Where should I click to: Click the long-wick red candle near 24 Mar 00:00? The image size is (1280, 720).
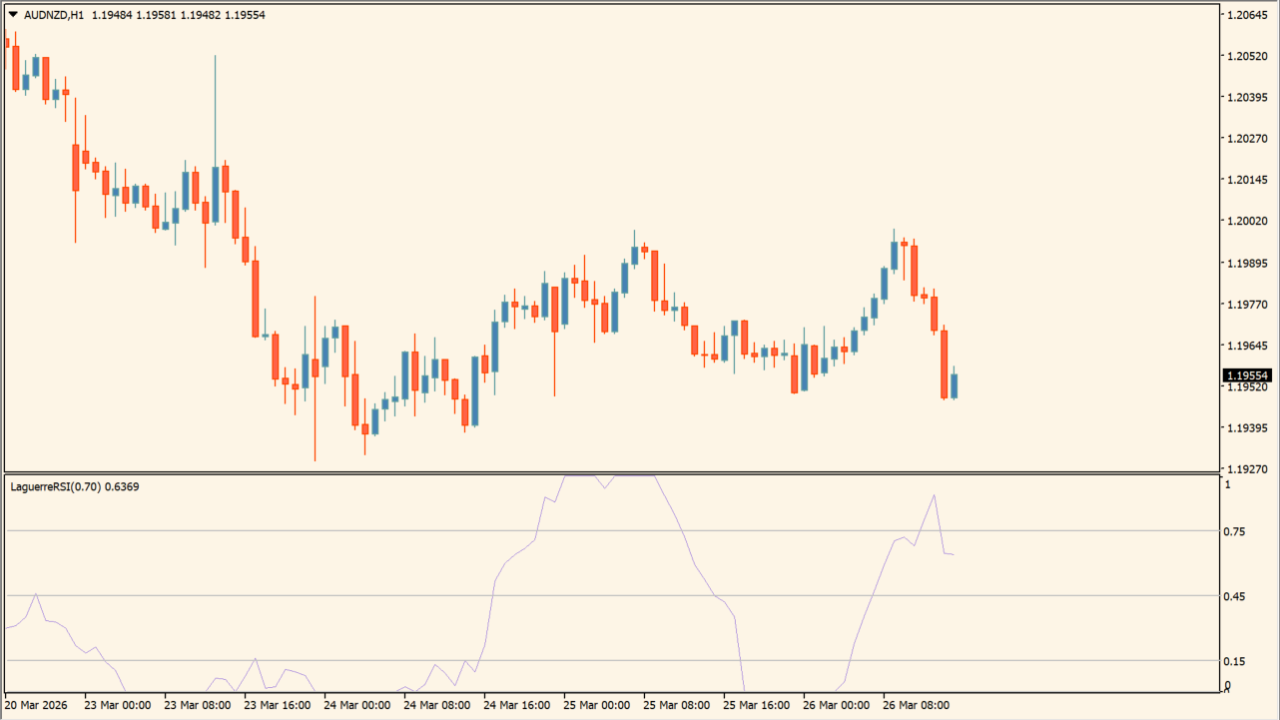[x=314, y=368]
